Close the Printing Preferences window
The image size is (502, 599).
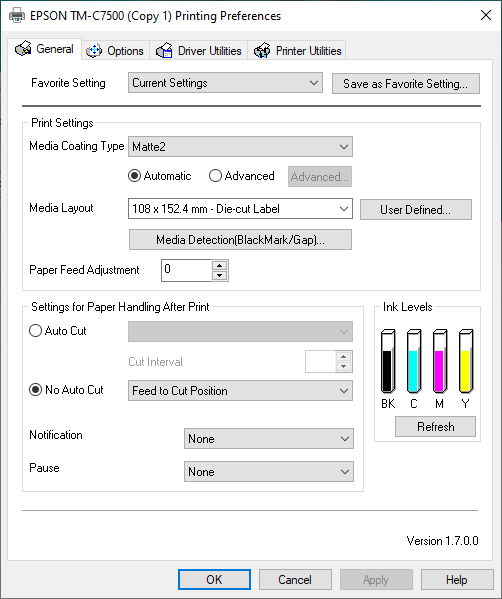pos(486,15)
